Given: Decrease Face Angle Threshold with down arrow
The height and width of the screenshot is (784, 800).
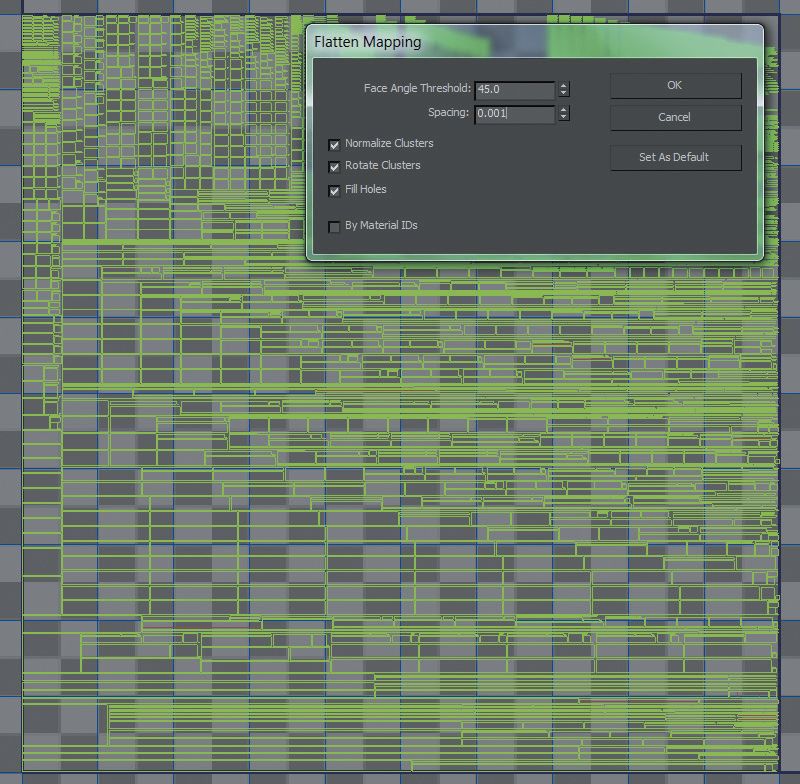Looking at the screenshot, I should 563,93.
